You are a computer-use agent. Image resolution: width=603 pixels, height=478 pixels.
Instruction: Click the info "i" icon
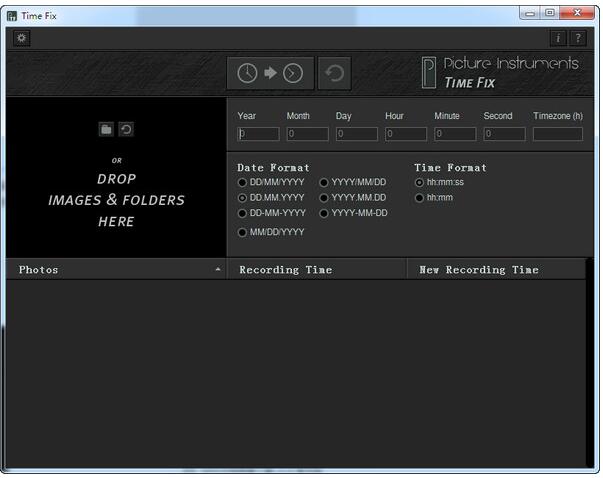coord(558,38)
